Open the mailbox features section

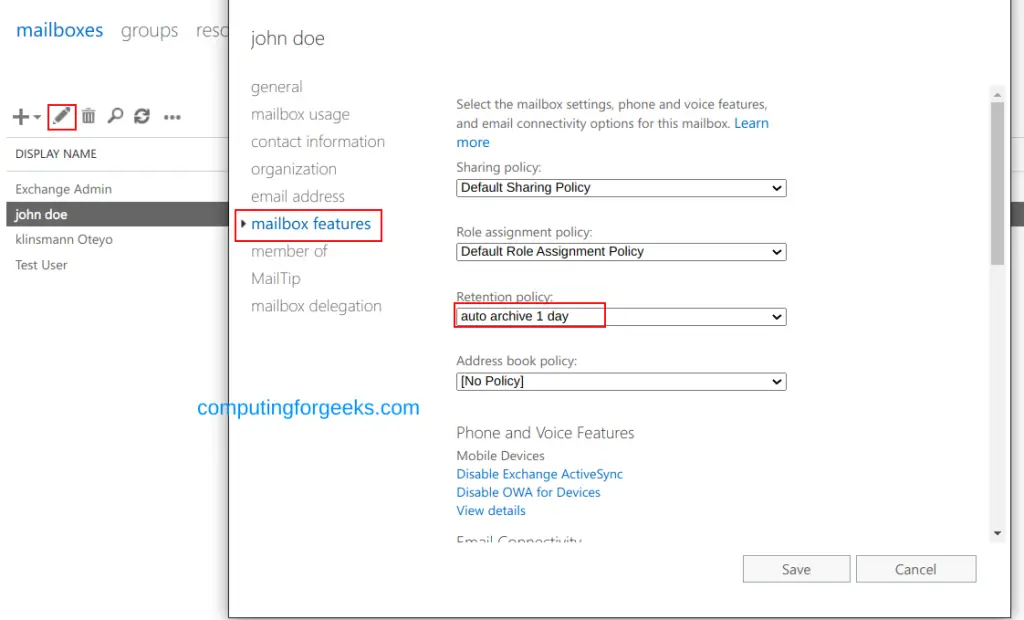pyautogui.click(x=310, y=224)
